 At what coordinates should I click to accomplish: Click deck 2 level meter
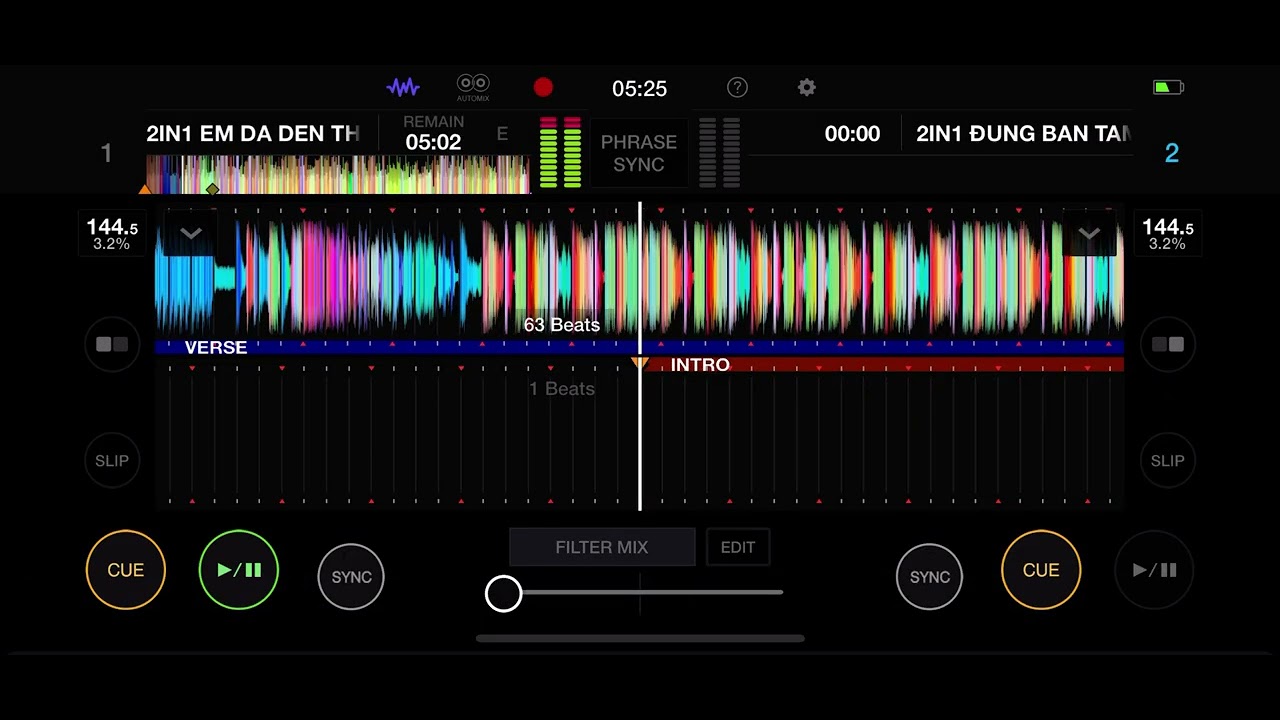tap(719, 153)
